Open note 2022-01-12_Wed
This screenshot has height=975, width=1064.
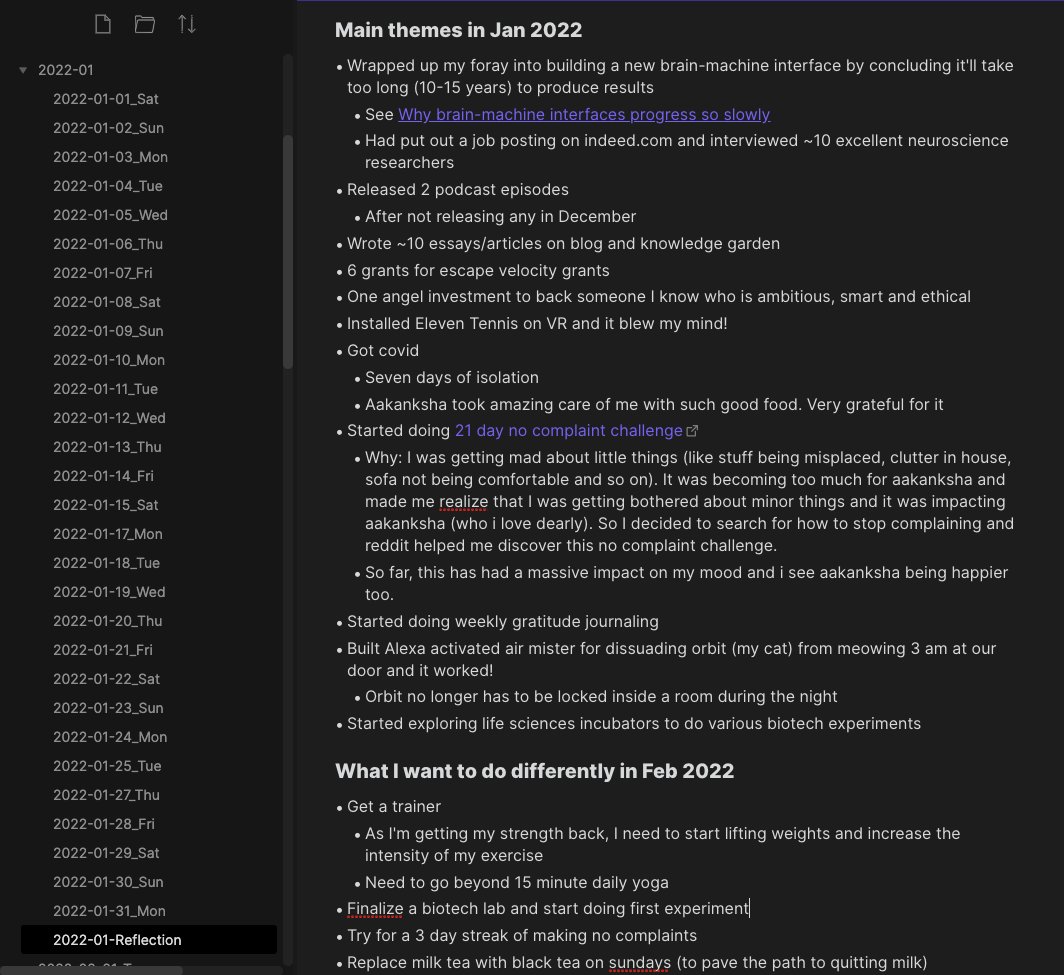click(109, 418)
